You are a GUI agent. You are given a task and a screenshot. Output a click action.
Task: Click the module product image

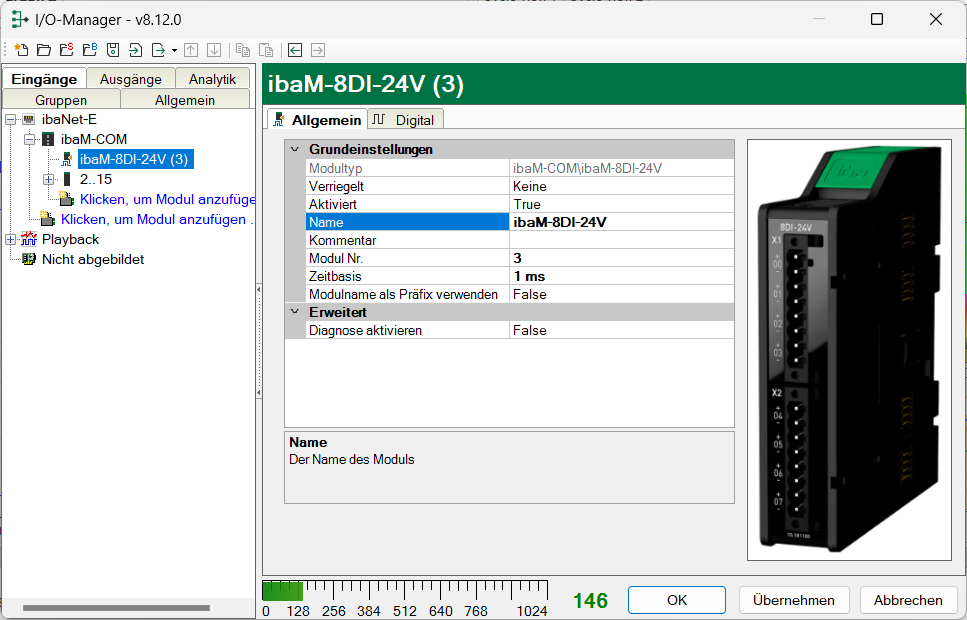coord(849,350)
